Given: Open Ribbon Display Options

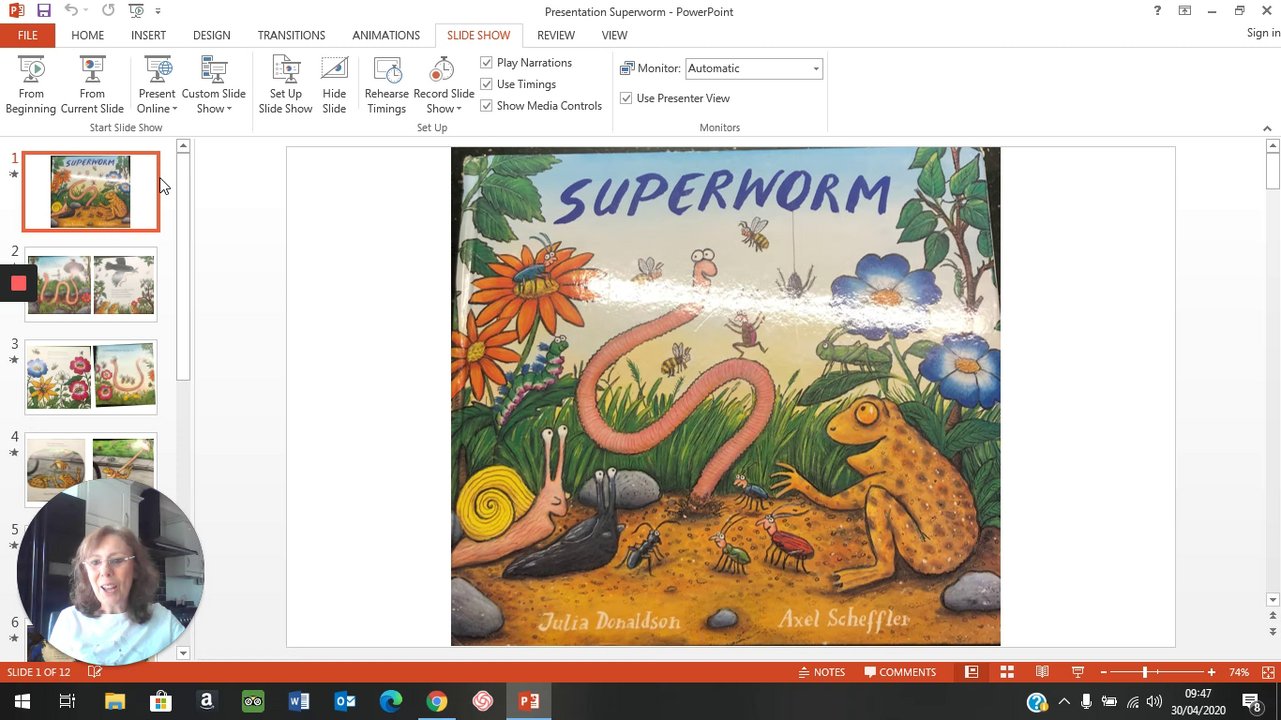Looking at the screenshot, I should coord(1185,11).
